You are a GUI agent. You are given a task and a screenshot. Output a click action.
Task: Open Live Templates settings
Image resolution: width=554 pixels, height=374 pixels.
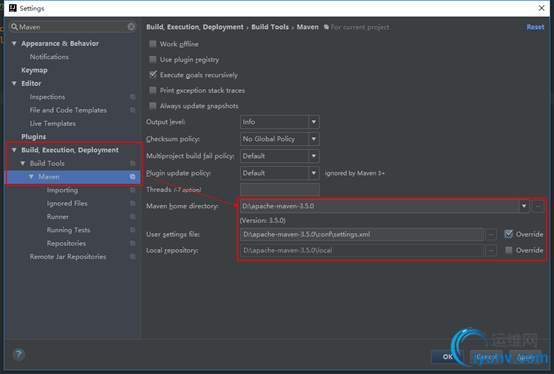point(53,124)
